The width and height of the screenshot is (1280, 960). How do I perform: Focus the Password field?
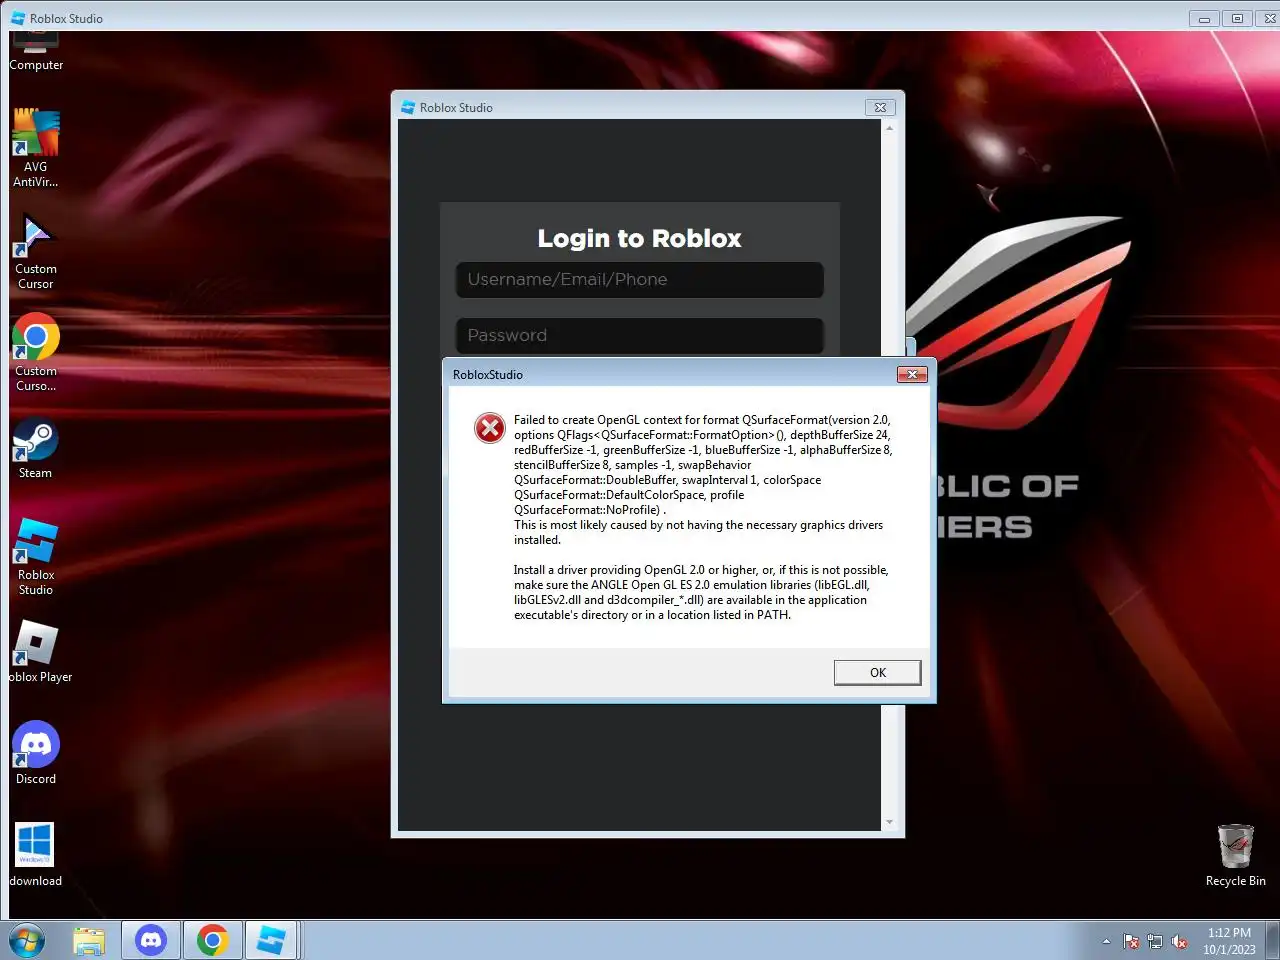click(639, 336)
